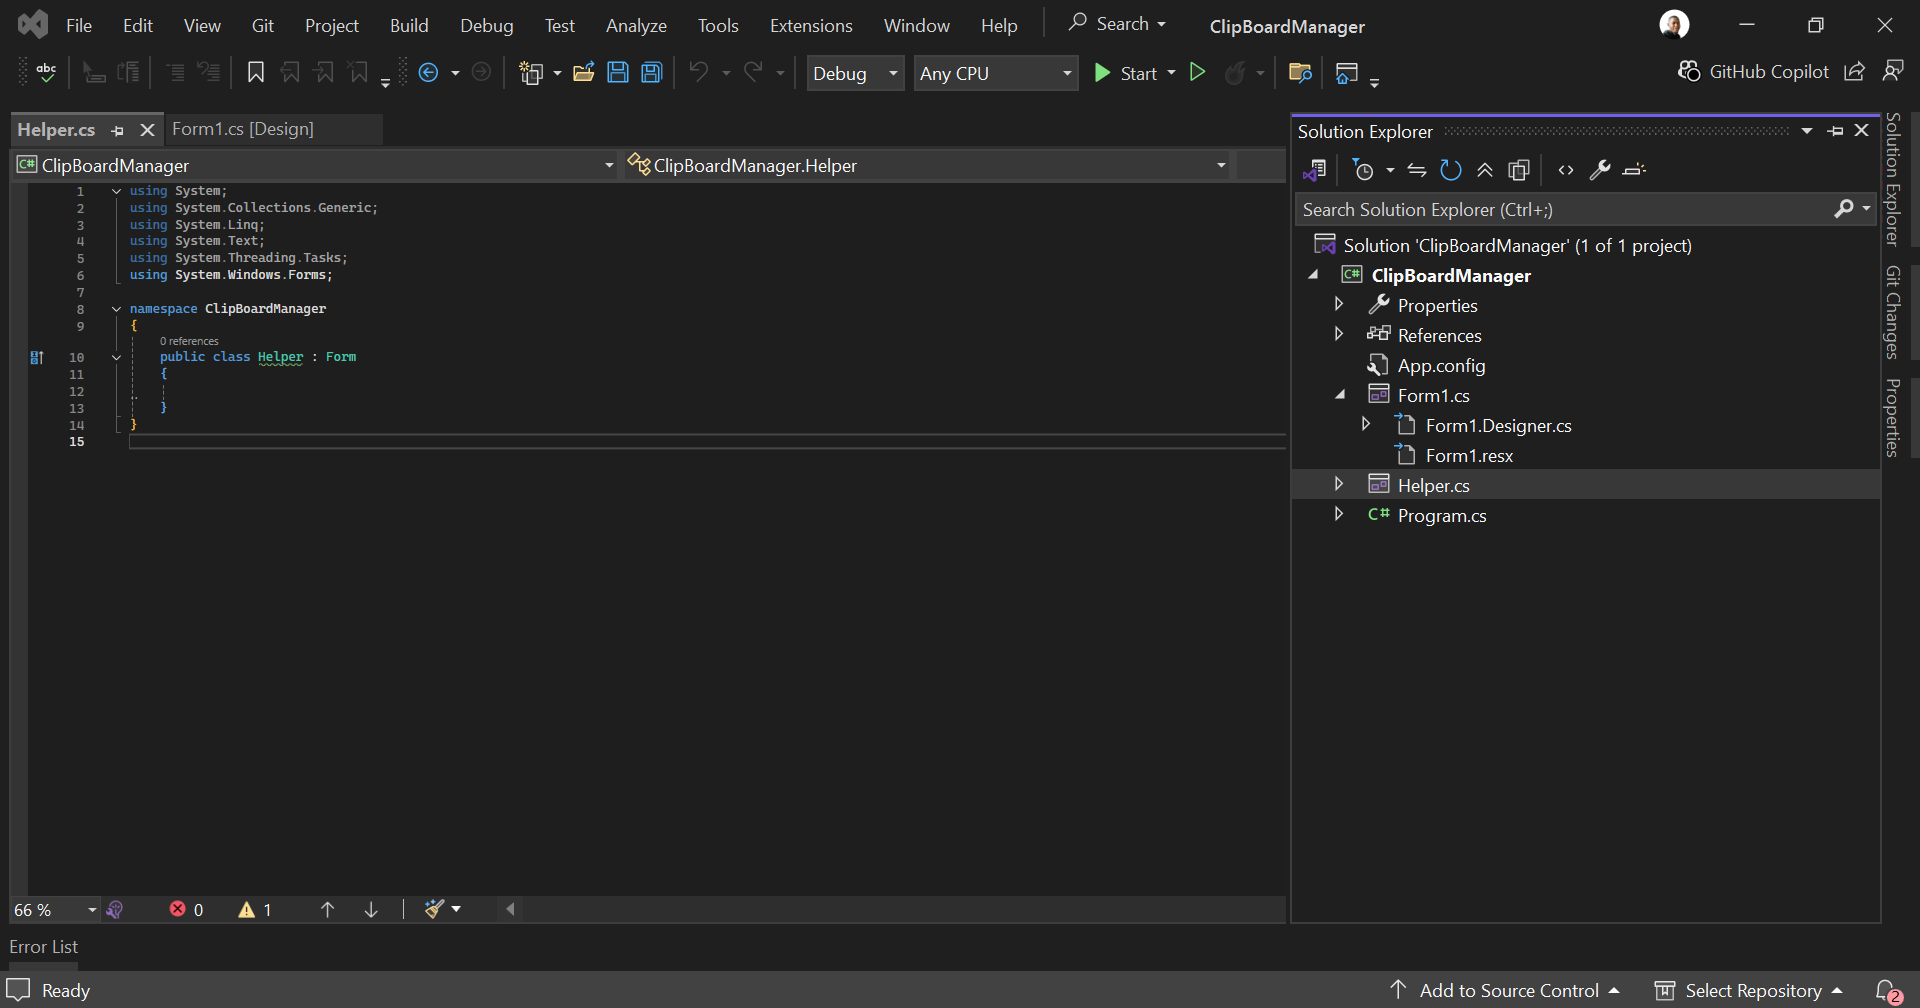The height and width of the screenshot is (1008, 1920).
Task: Open the Start button dropdown arrow
Action: pos(1171,73)
